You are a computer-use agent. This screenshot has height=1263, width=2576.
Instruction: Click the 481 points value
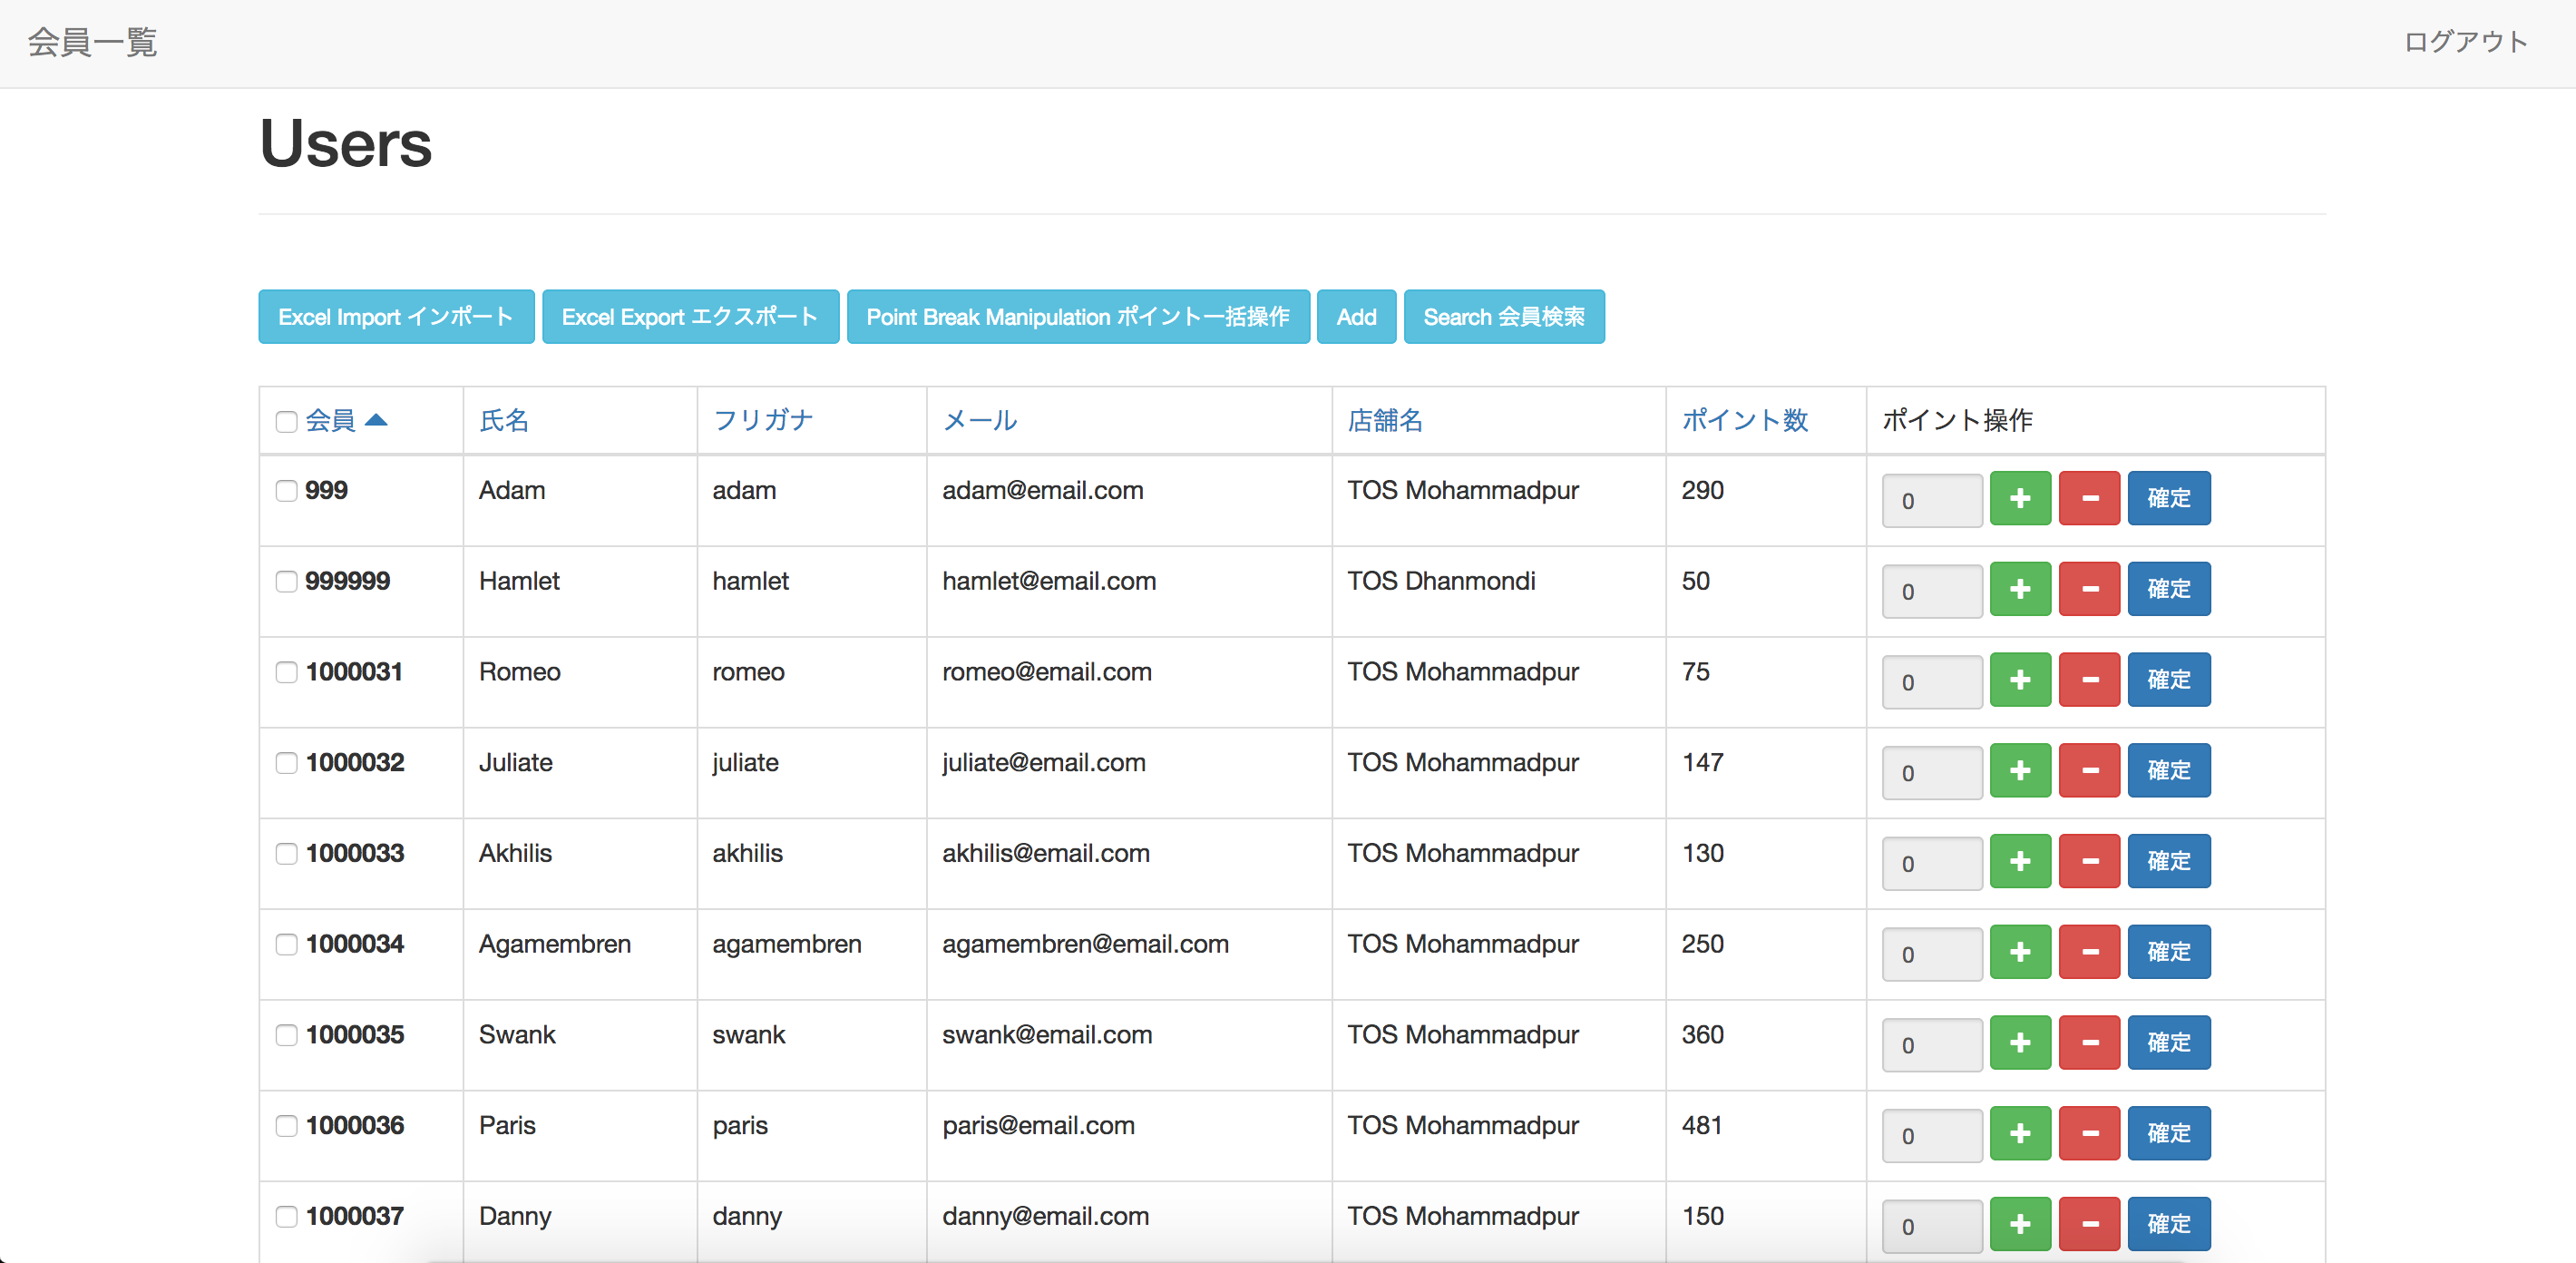(1702, 1125)
